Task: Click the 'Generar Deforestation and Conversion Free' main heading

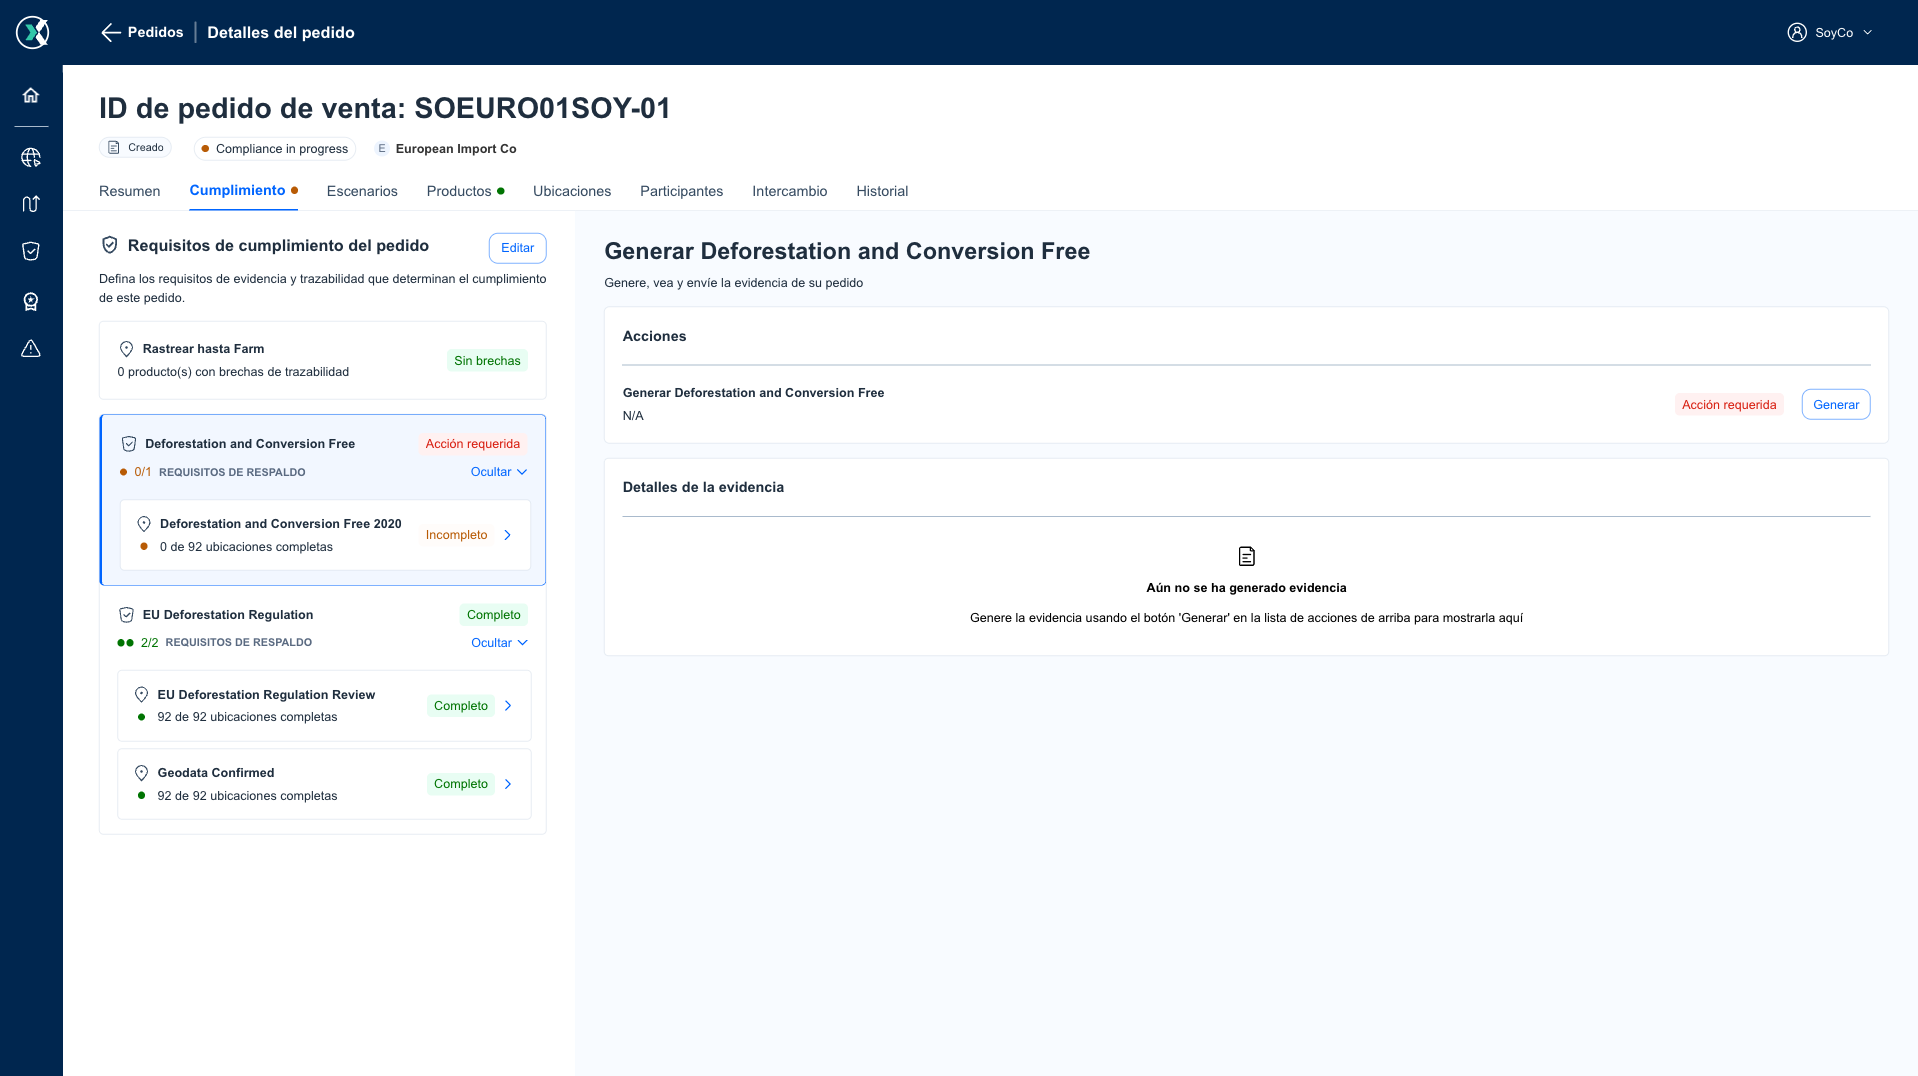Action: pos(847,251)
